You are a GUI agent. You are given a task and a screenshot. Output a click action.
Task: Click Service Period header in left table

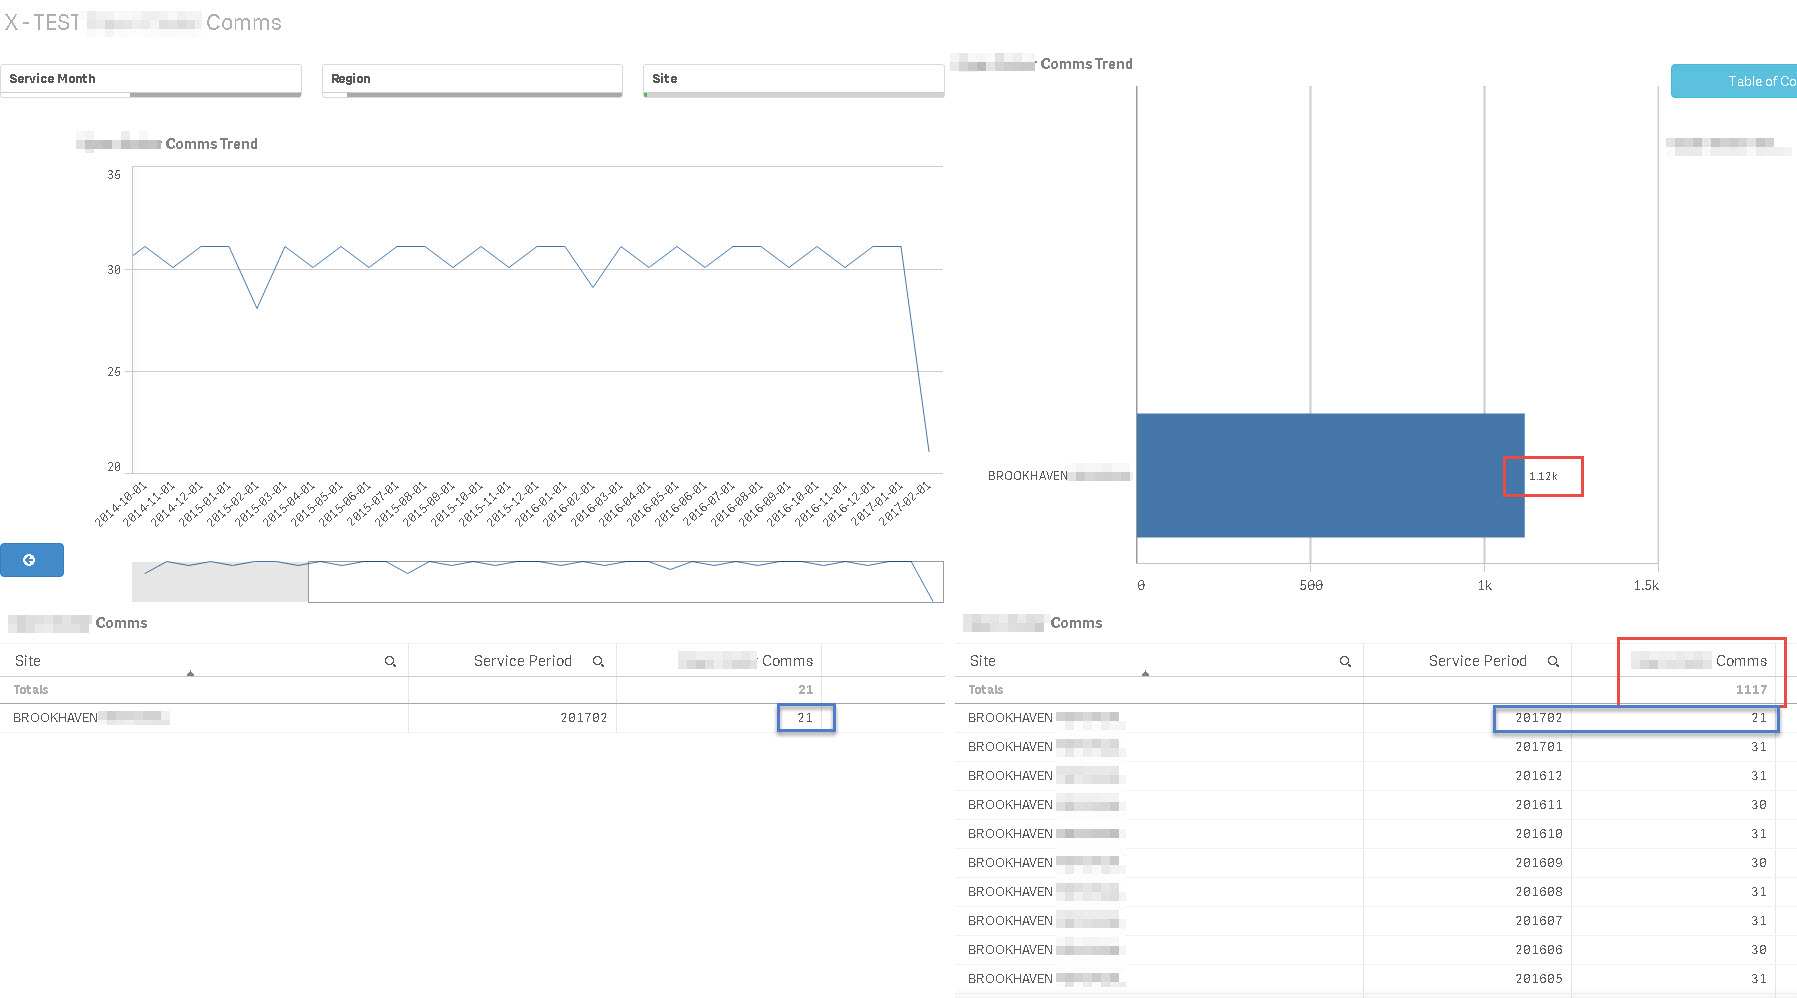523,661
